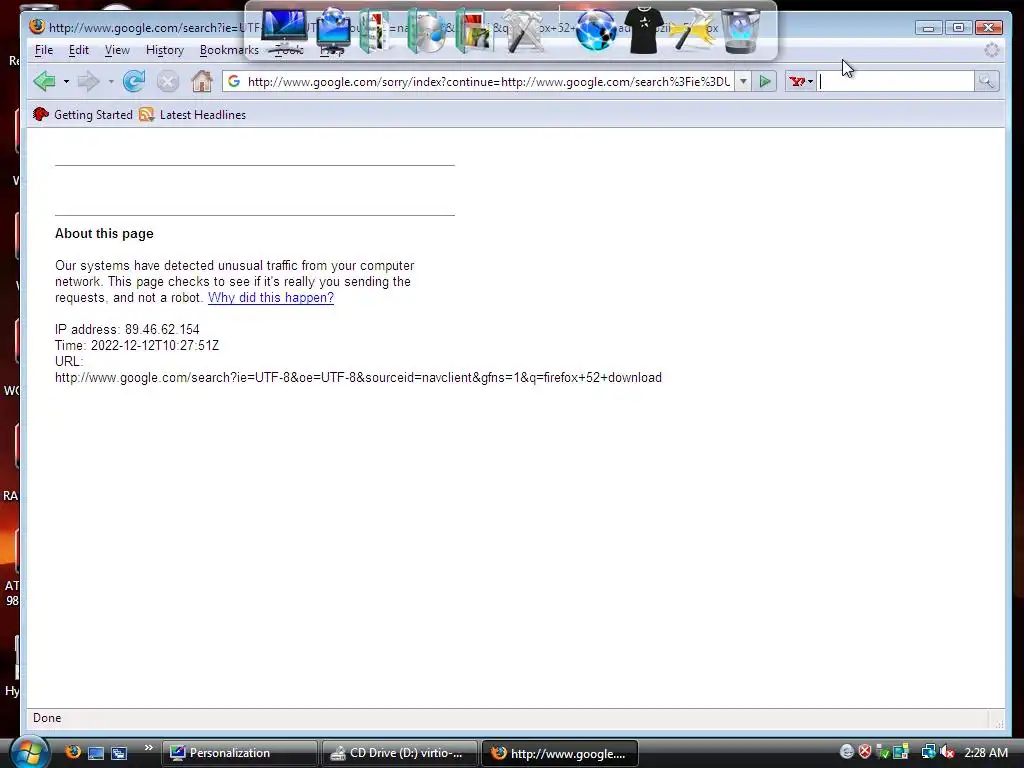The height and width of the screenshot is (768, 1024).
Task: Click the colored windows sidebar tray icon
Action: tap(901, 752)
